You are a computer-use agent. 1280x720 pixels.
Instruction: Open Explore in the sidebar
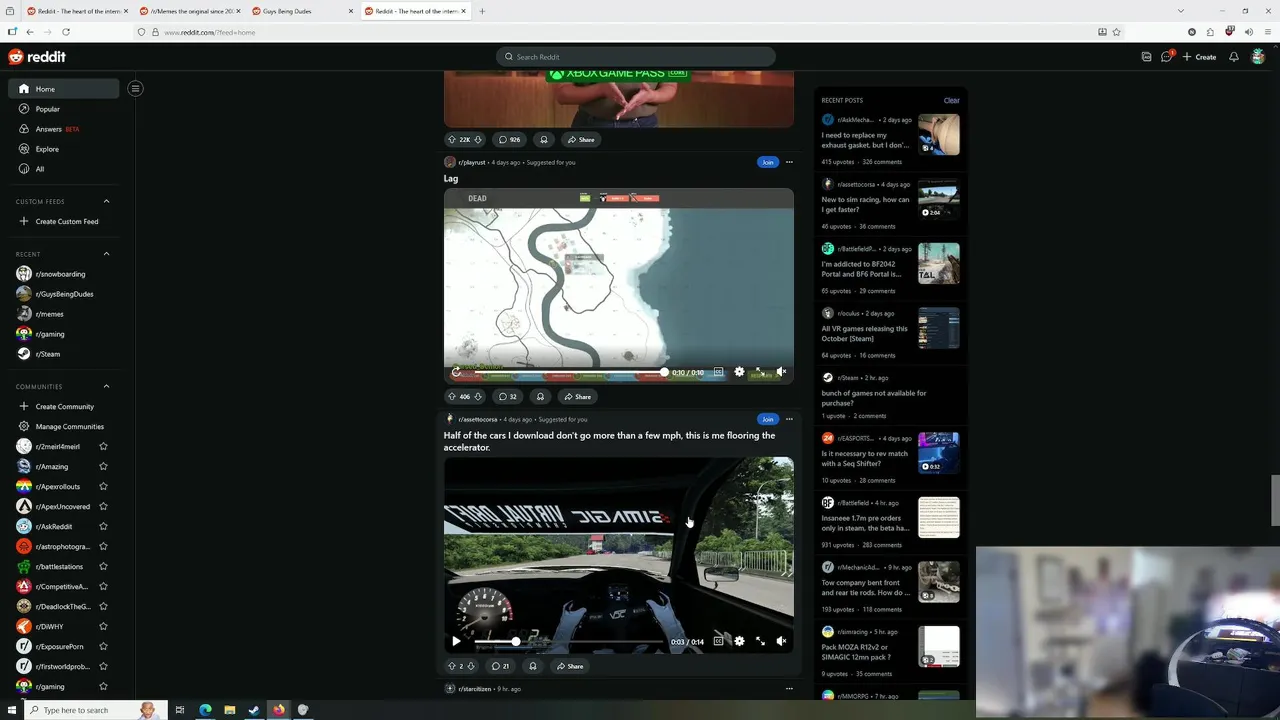click(64, 149)
